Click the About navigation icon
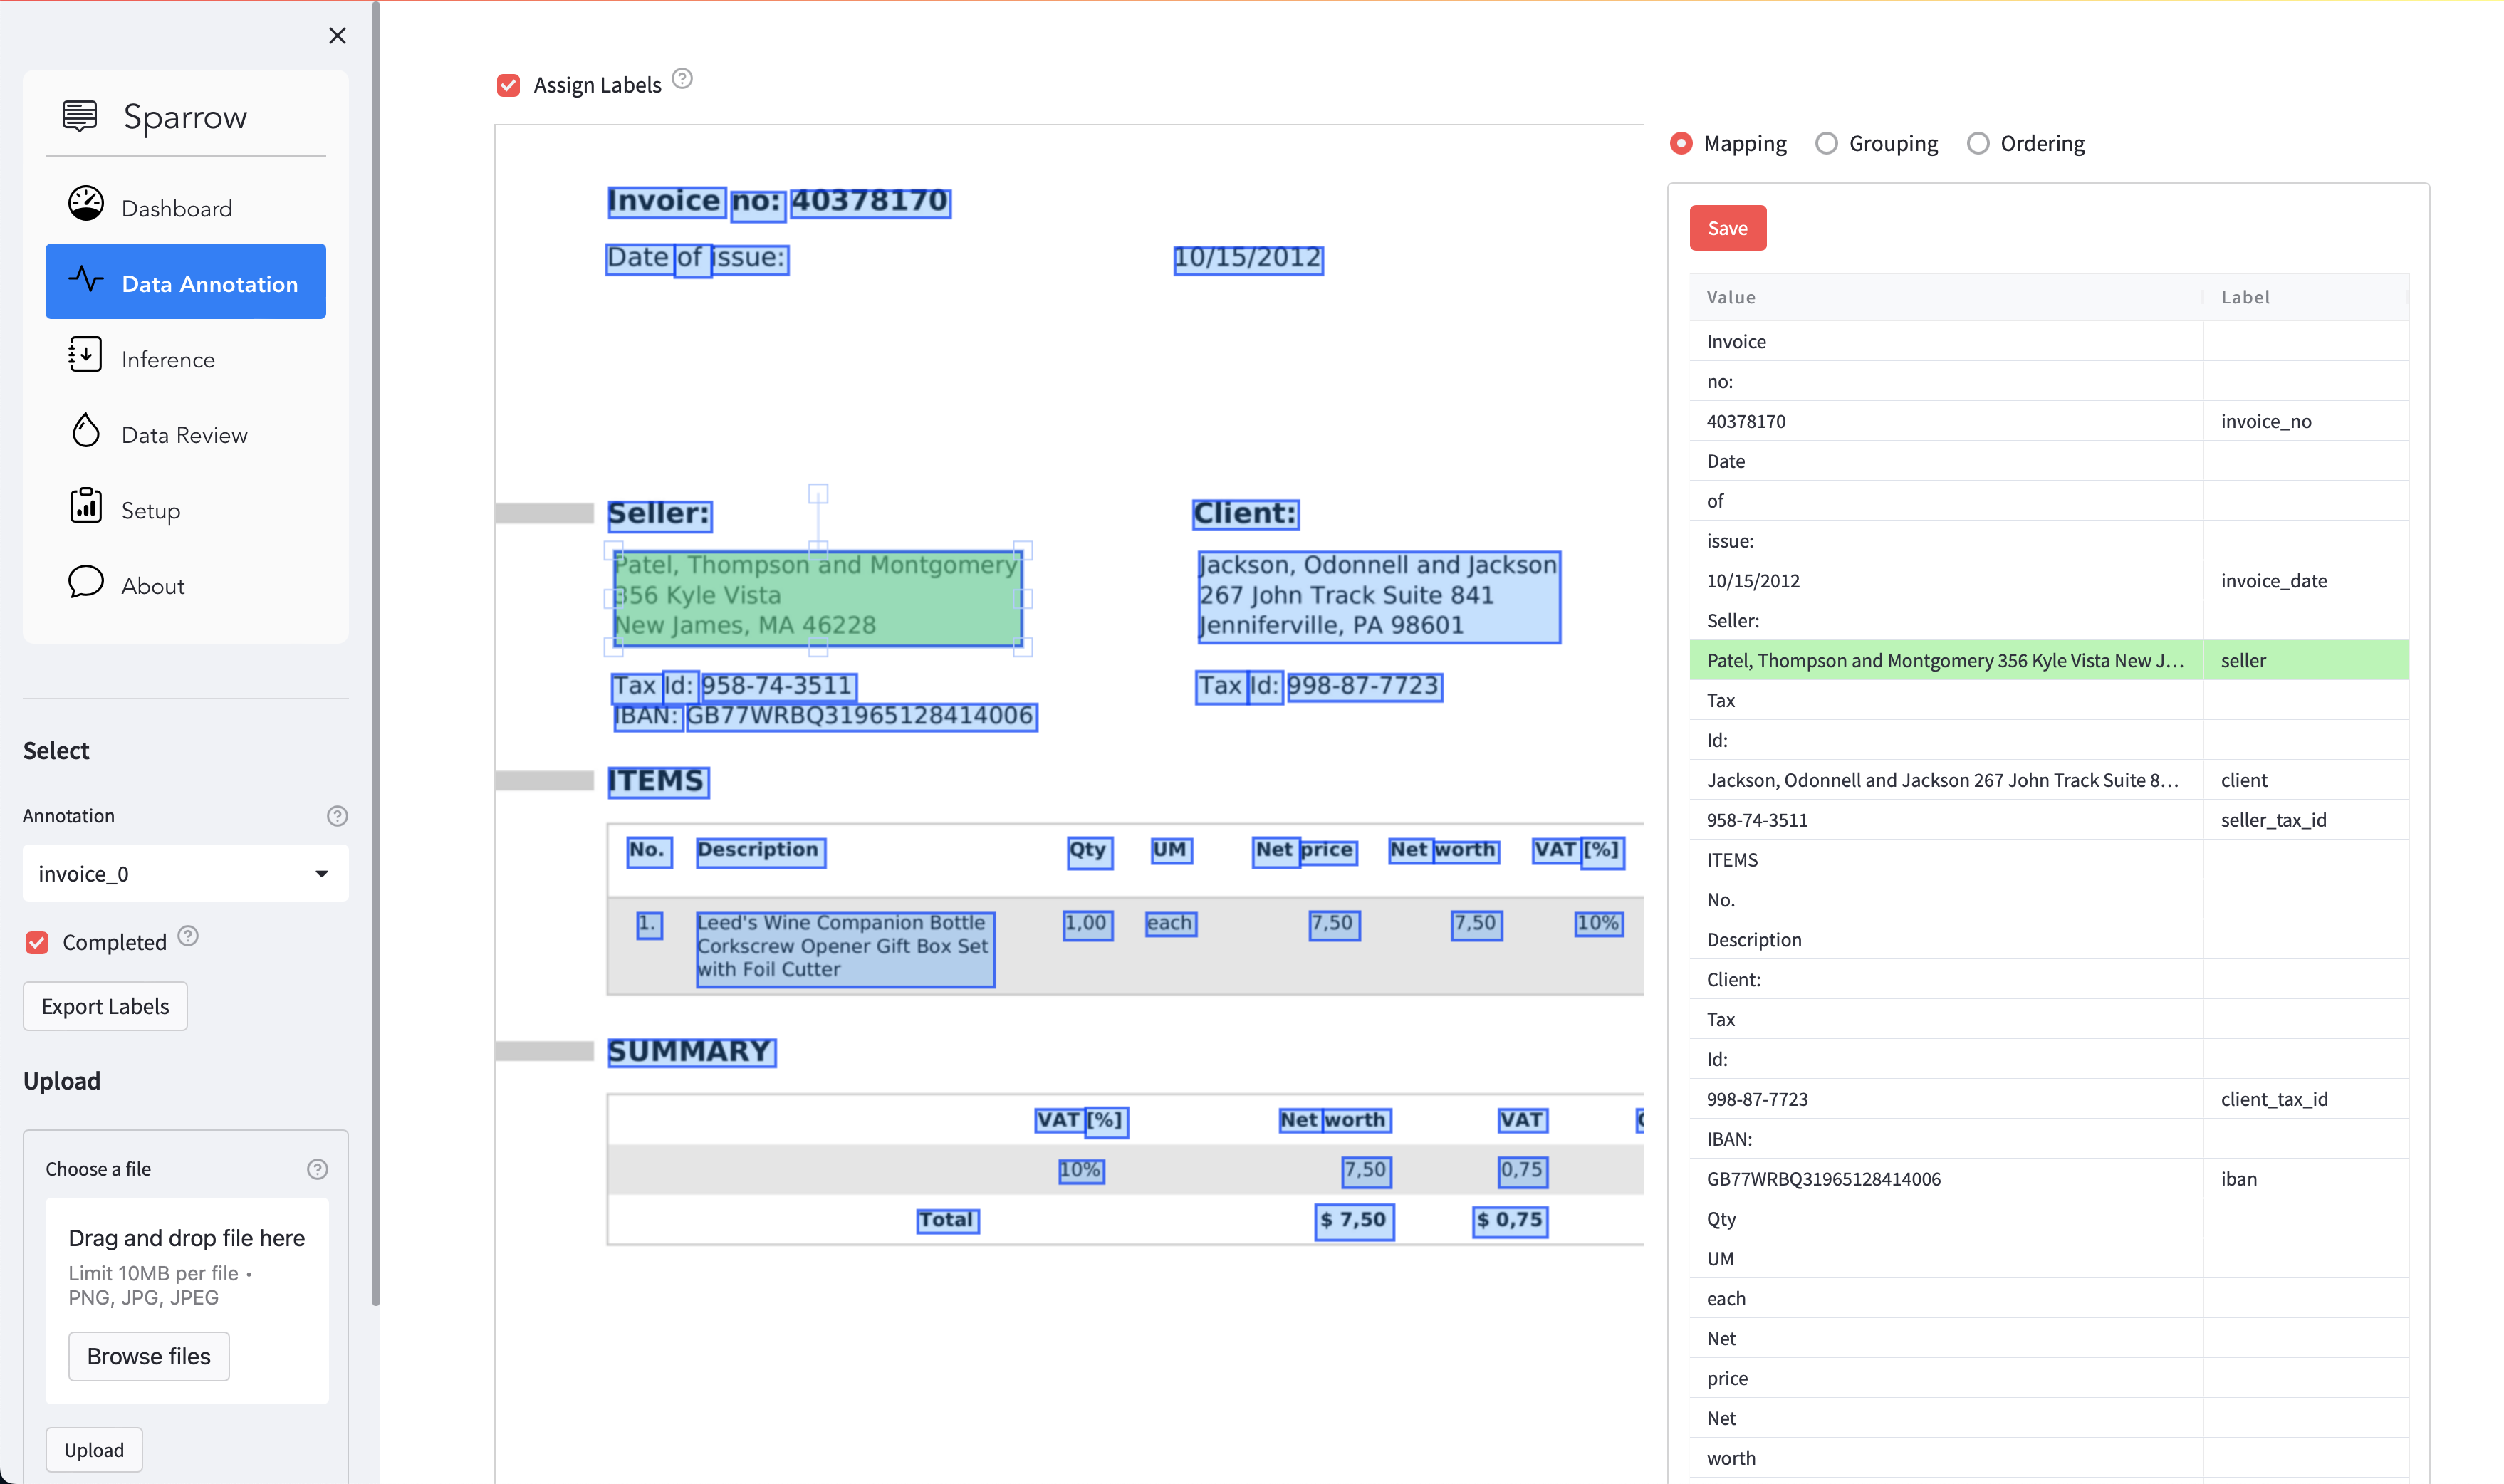Viewport: 2504px width, 1484px height. tap(85, 583)
